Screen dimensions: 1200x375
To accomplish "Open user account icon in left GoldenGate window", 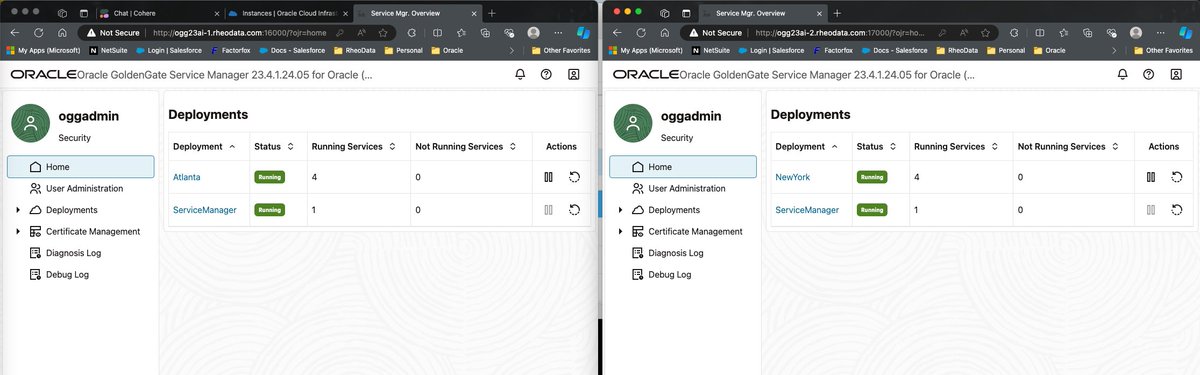I will coord(573,74).
